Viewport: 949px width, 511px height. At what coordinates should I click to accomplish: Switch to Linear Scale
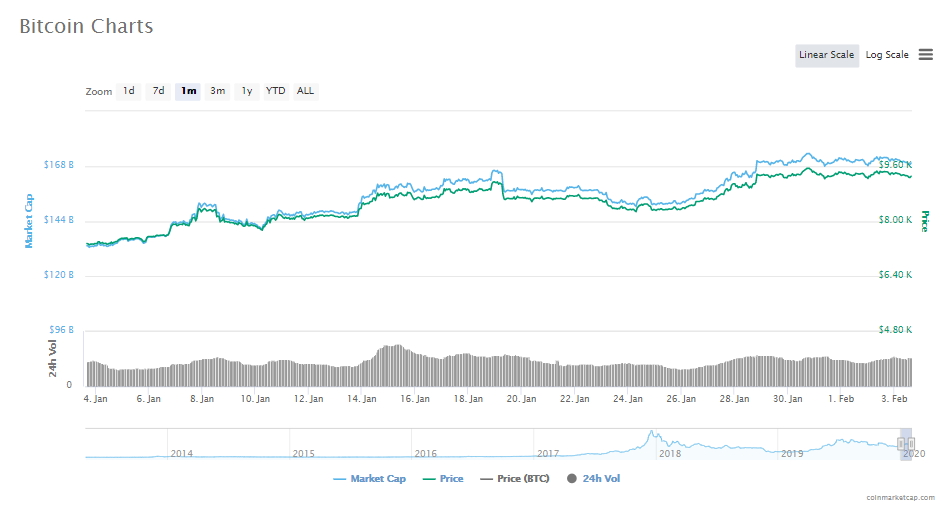pyautogui.click(x=827, y=55)
